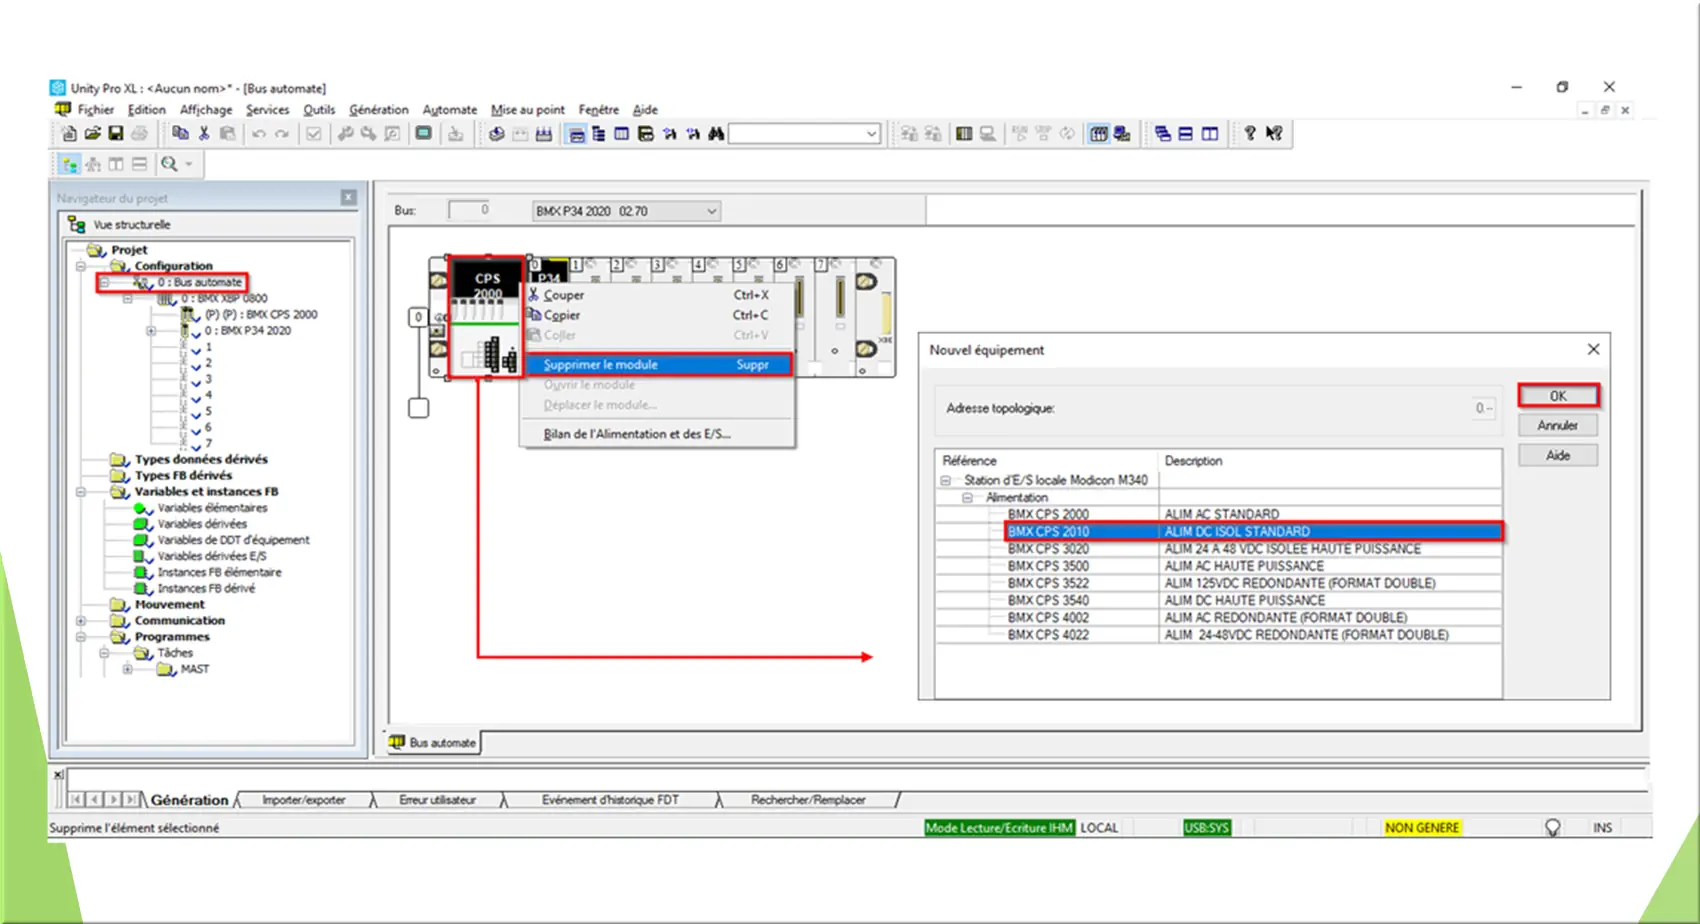1700x924 pixels.
Task: Collapse the 0 : Bus automate node
Action: click(104, 283)
